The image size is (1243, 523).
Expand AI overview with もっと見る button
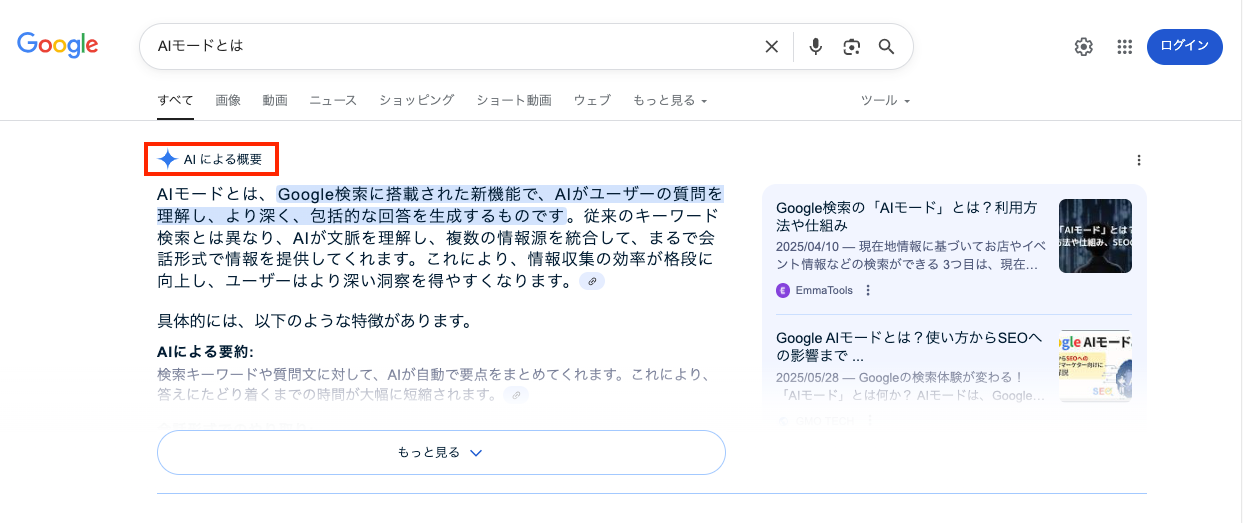click(441, 453)
